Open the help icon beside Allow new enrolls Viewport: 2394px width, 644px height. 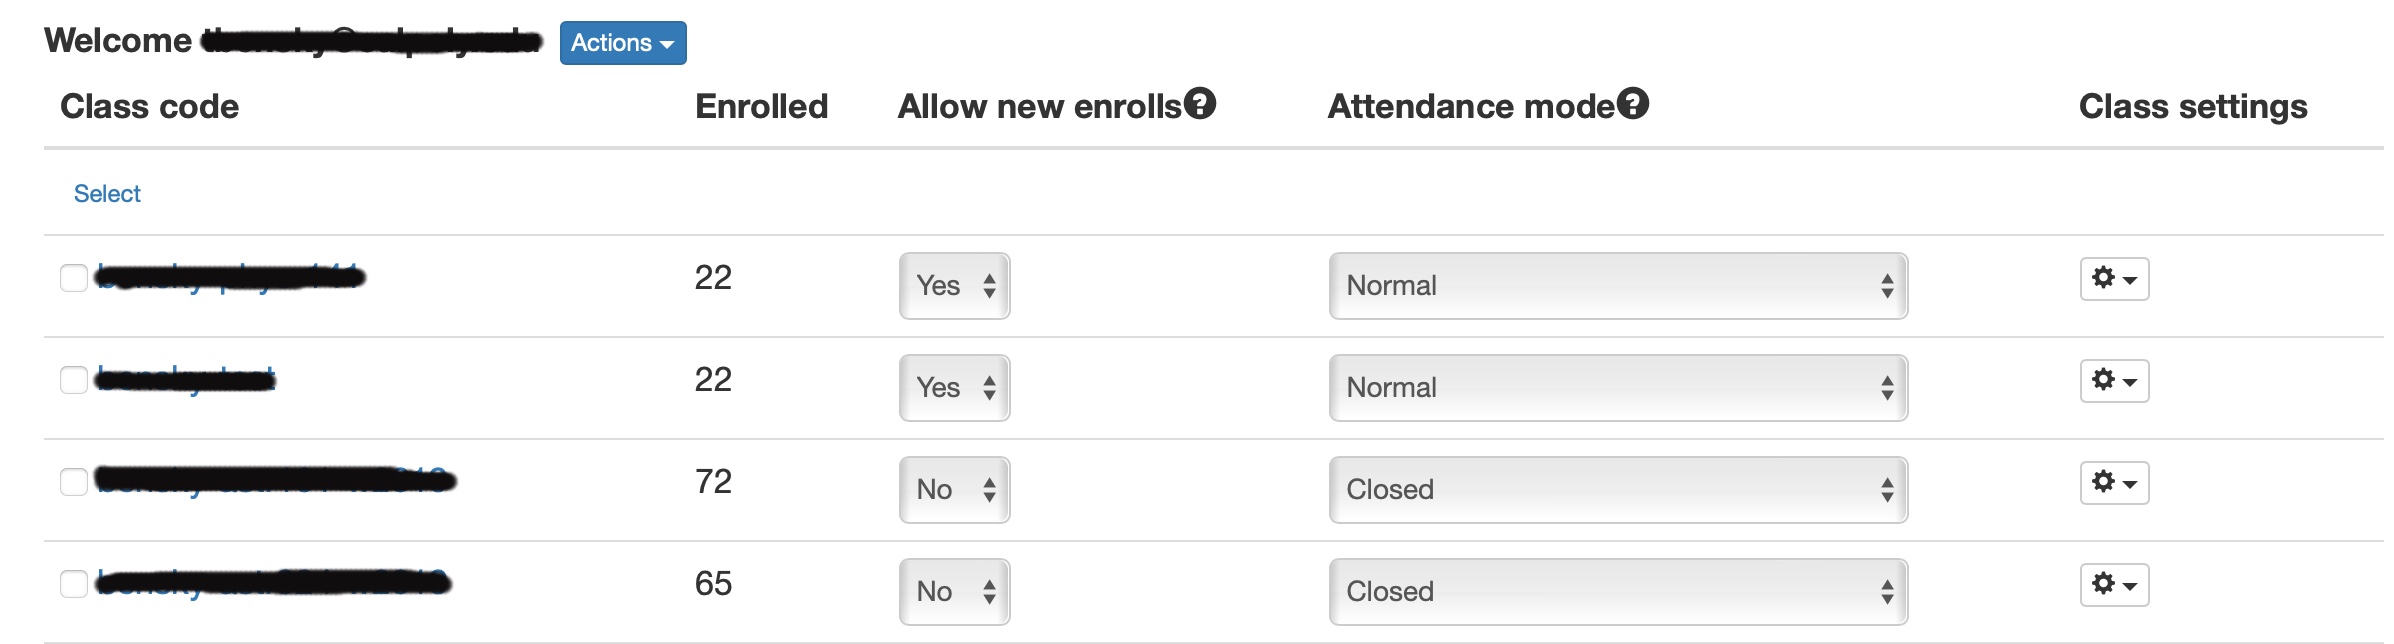[1200, 103]
